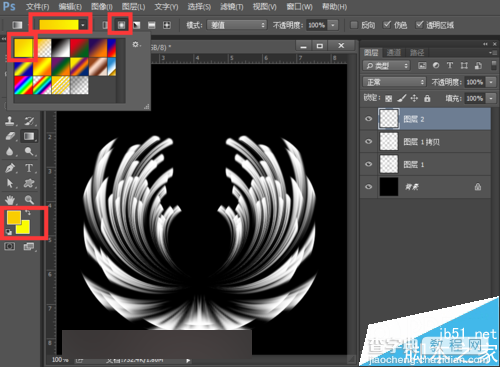Click gradient preview to edit gradient
The width and height of the screenshot is (500, 367).
point(59,25)
